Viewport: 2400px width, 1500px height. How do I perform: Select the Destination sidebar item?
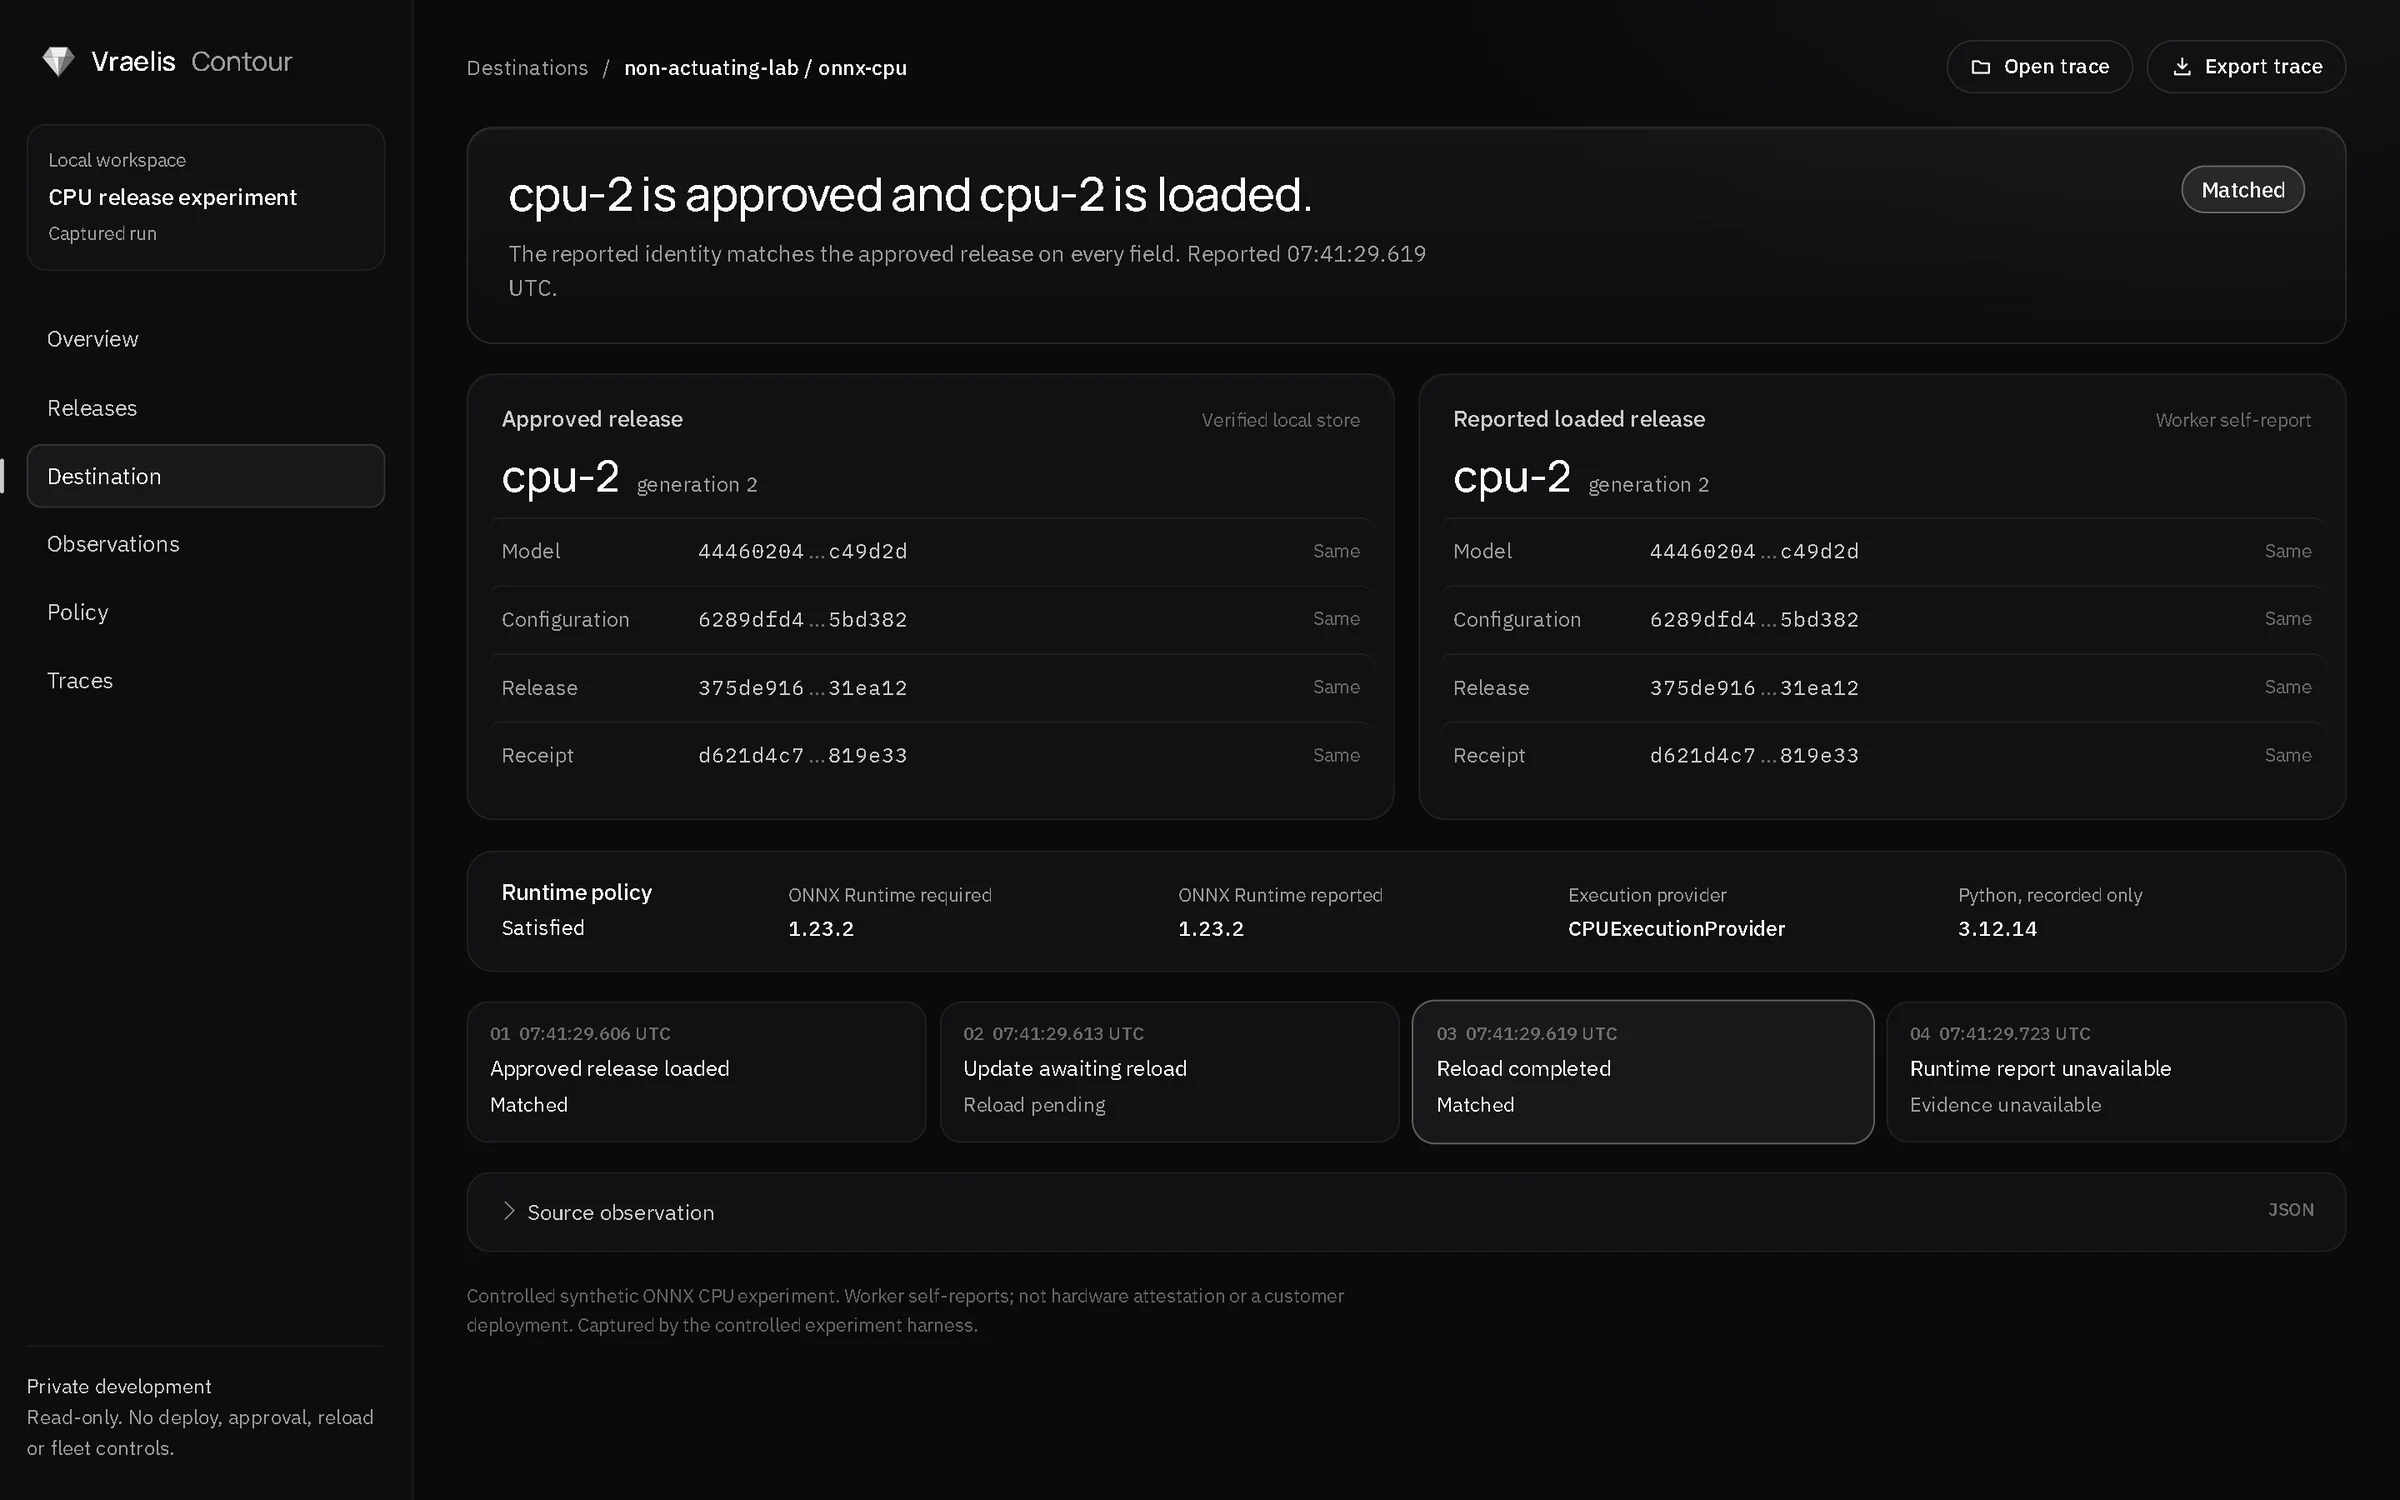click(205, 476)
